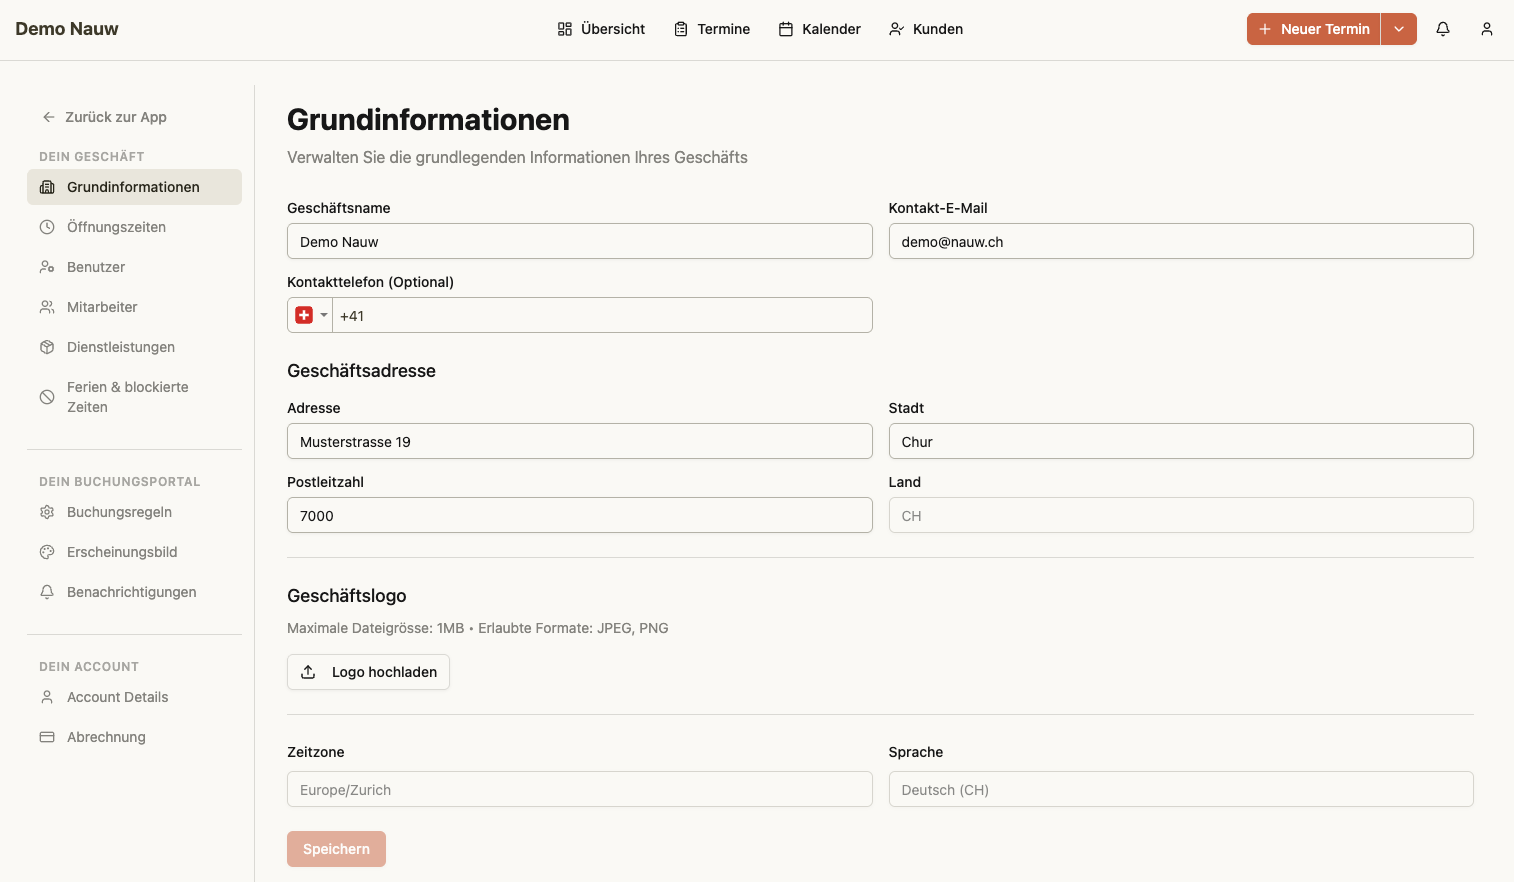The width and height of the screenshot is (1514, 882).
Task: Open Account Details in the sidebar
Action: [134, 697]
